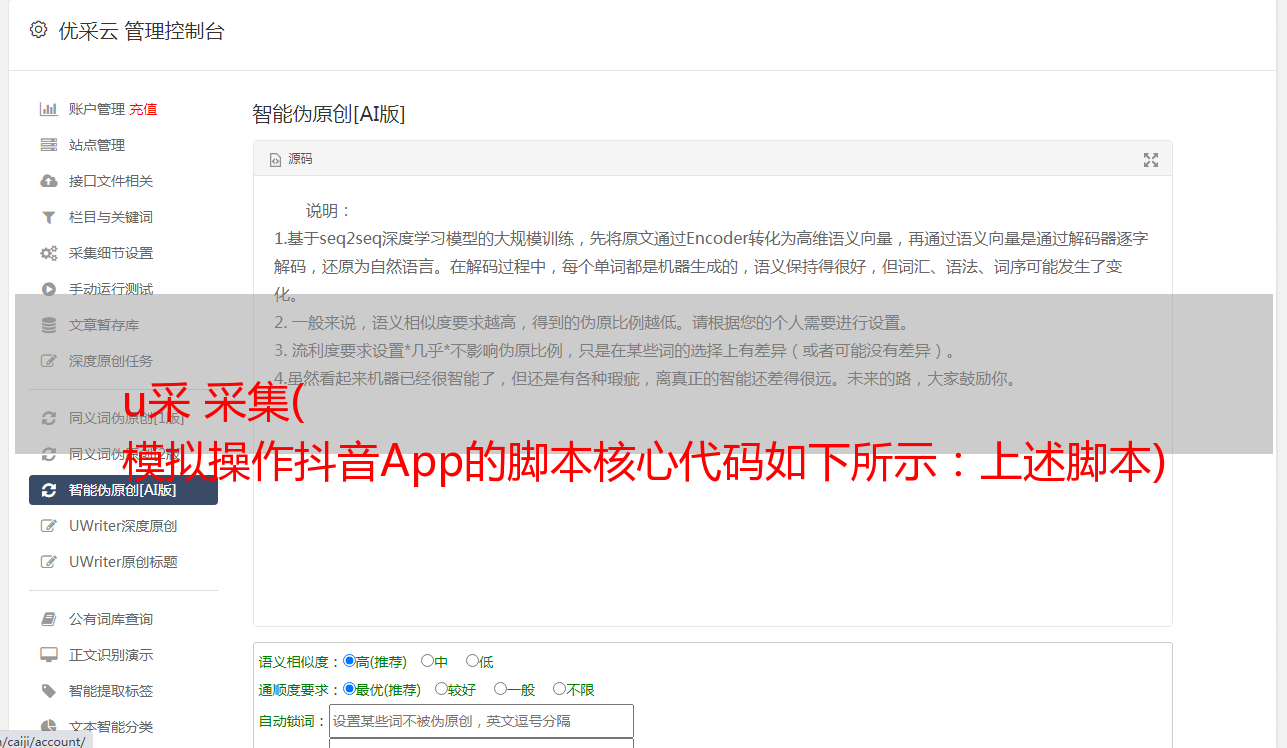The image size is (1287, 748).
Task: Click the gears icon for 采集细节设置
Action: 48,253
